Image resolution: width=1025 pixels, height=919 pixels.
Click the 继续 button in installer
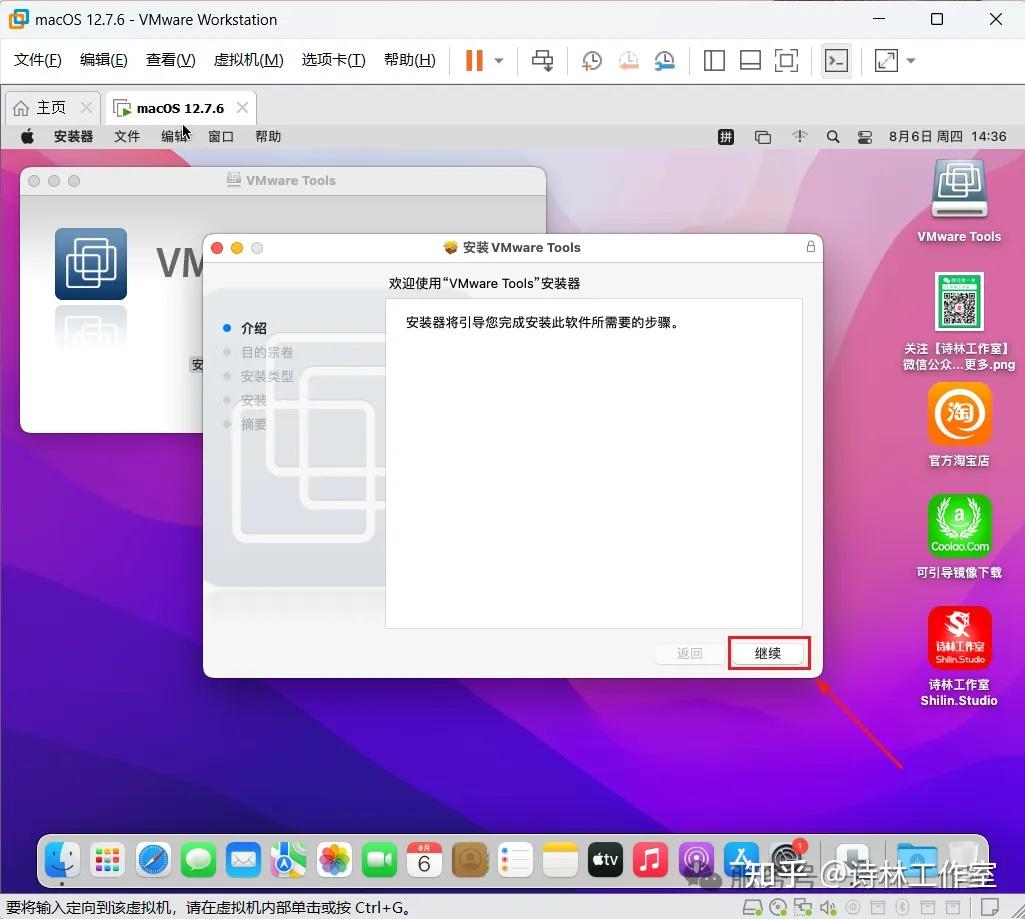pyautogui.click(x=767, y=653)
